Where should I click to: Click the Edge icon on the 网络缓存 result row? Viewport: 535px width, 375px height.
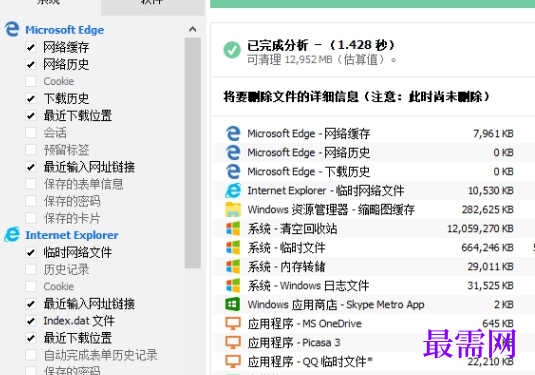coord(233,133)
